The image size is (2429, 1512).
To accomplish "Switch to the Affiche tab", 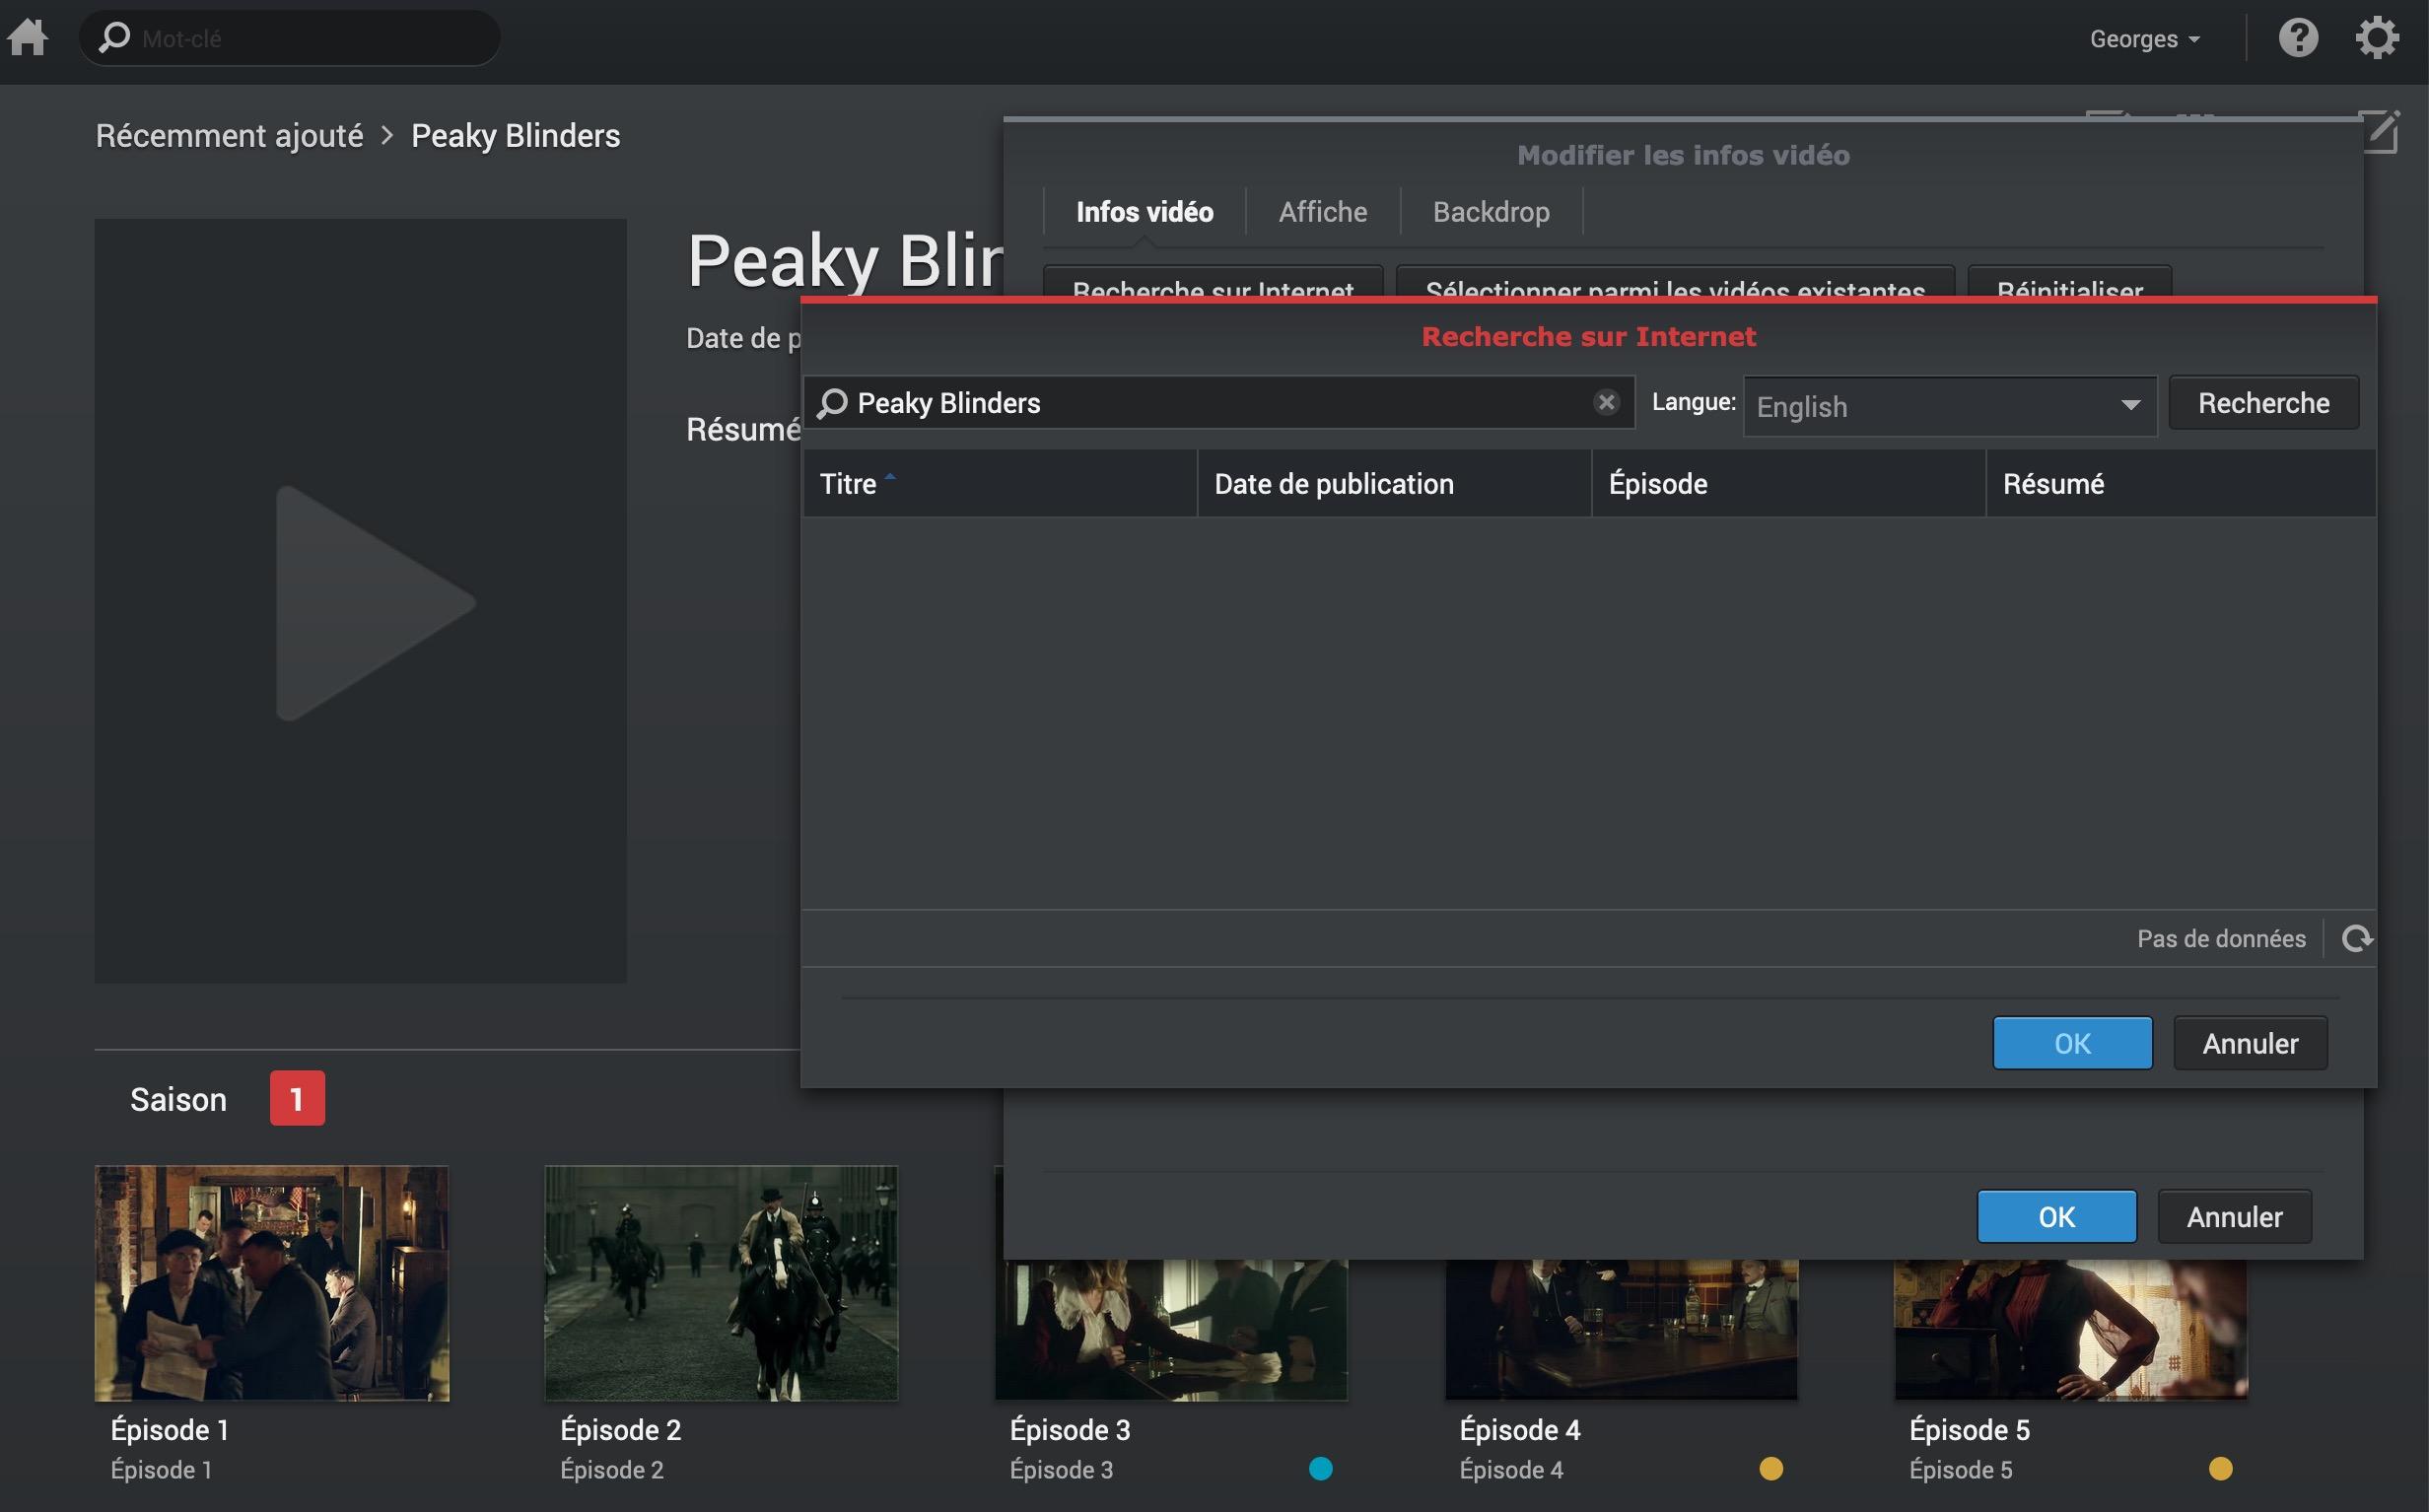I will click(1322, 212).
